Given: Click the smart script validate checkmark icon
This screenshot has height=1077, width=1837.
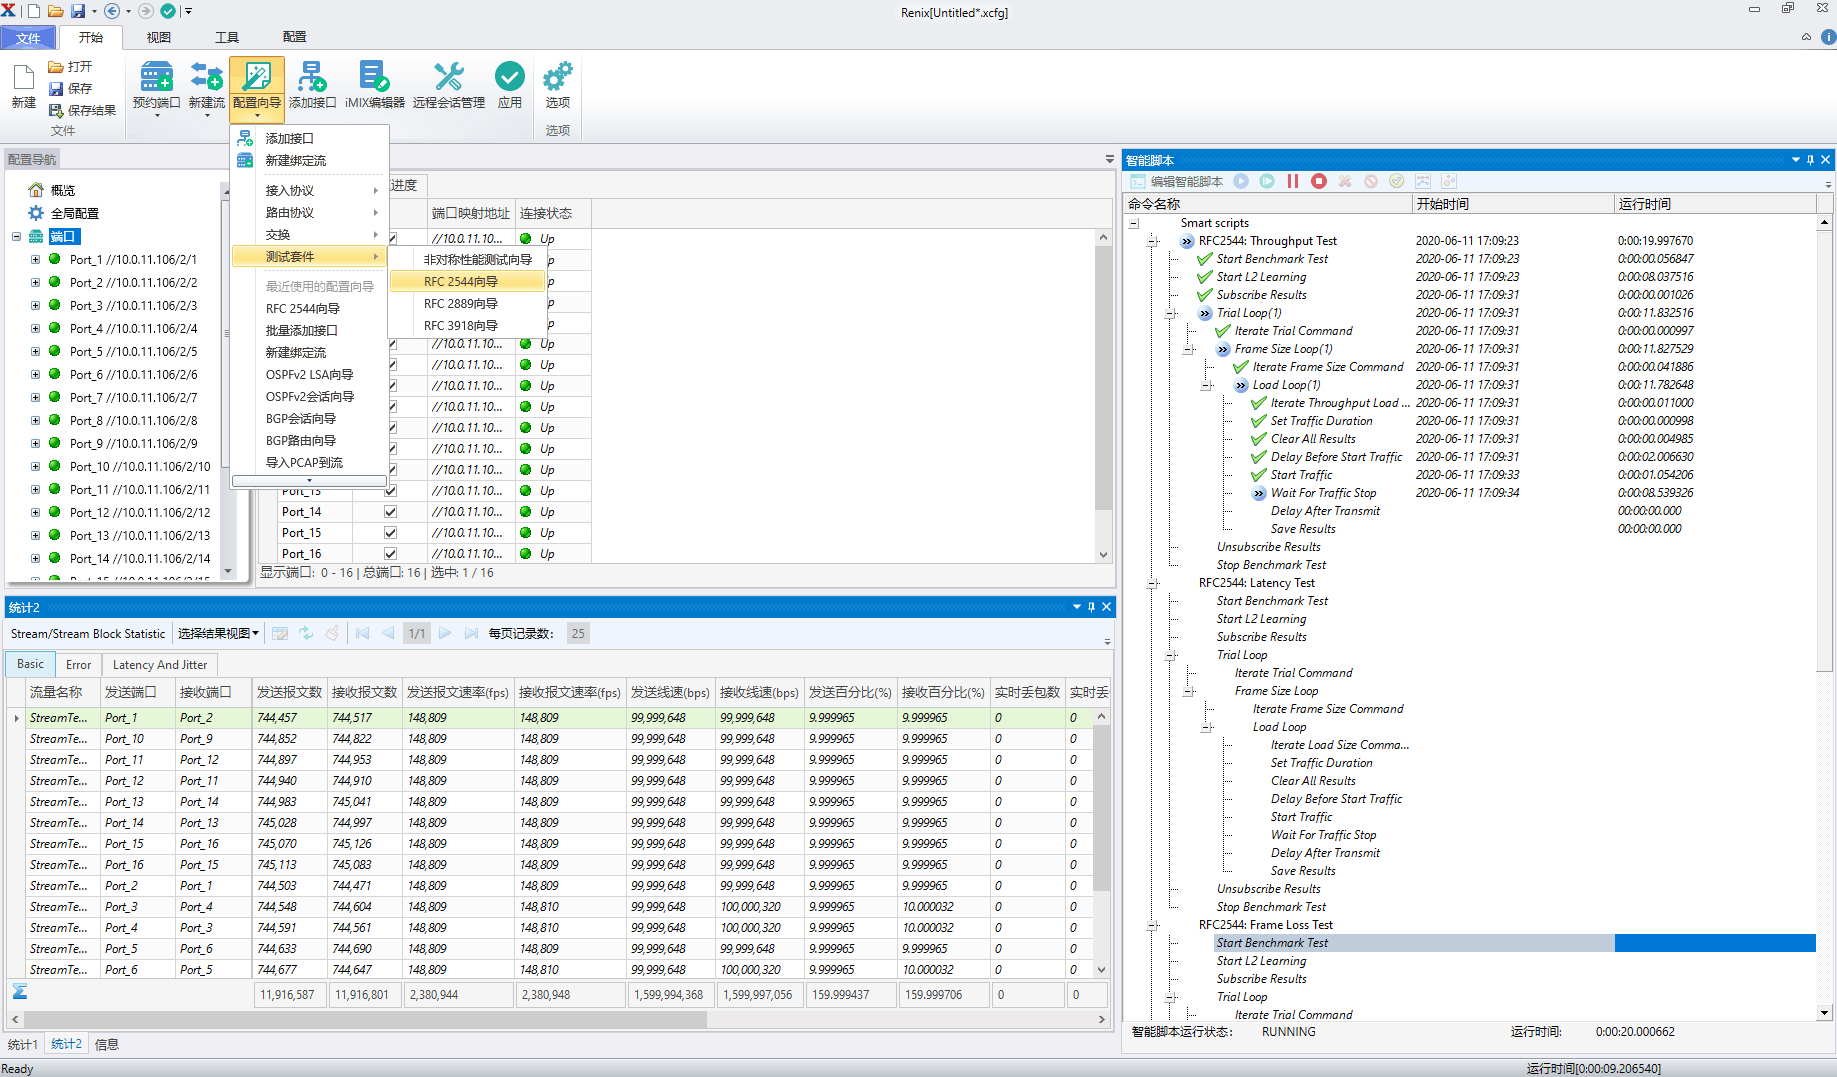Looking at the screenshot, I should point(1397,181).
